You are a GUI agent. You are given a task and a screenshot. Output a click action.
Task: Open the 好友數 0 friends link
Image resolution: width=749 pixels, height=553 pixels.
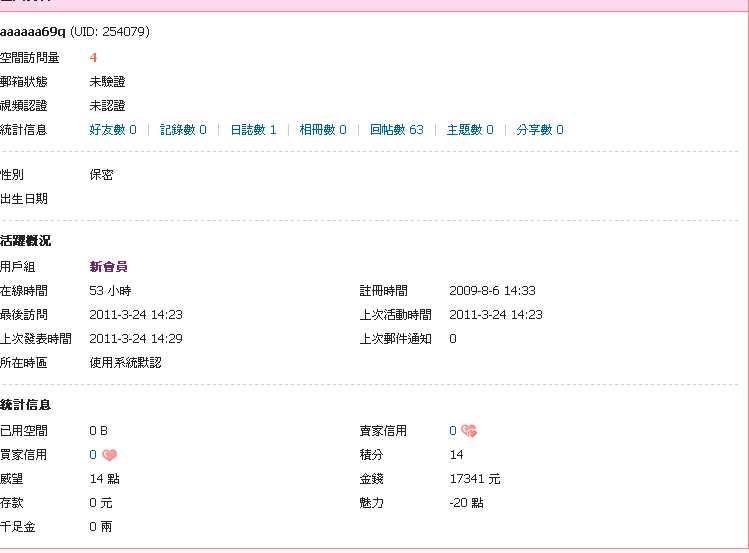[x=112, y=130]
